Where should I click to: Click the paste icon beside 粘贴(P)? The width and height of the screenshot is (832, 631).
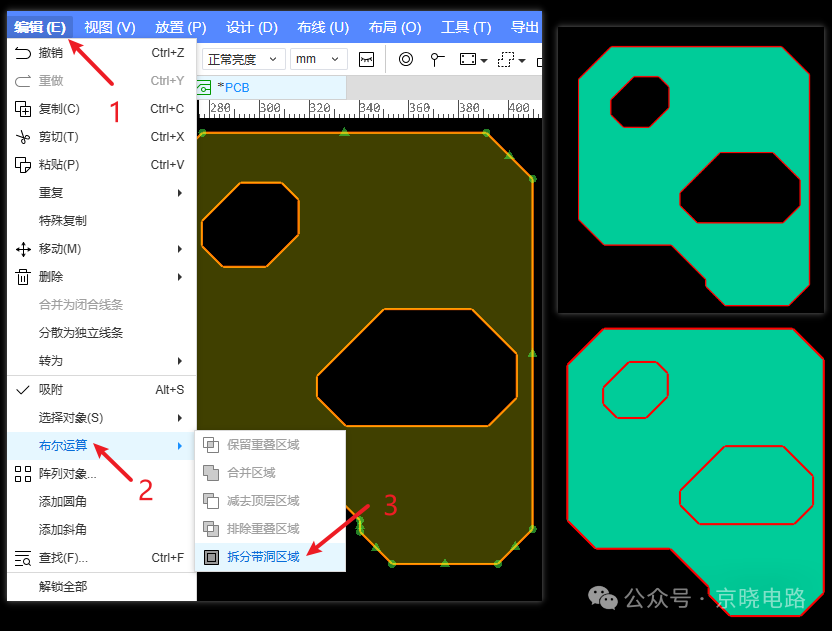click(x=23, y=165)
